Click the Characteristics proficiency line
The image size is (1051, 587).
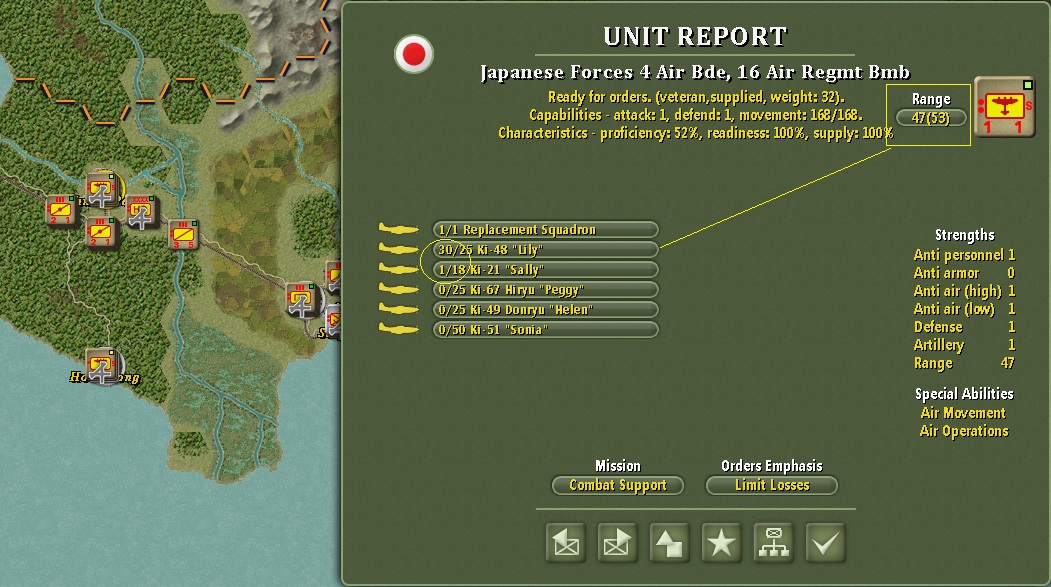696,133
